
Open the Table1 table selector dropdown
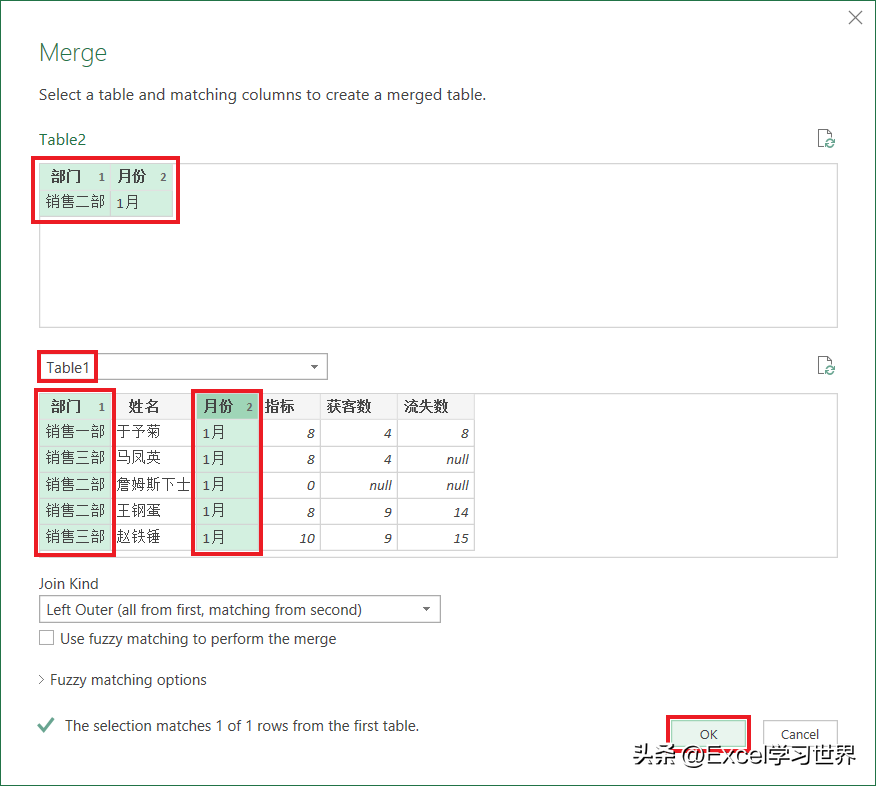pyautogui.click(x=183, y=367)
